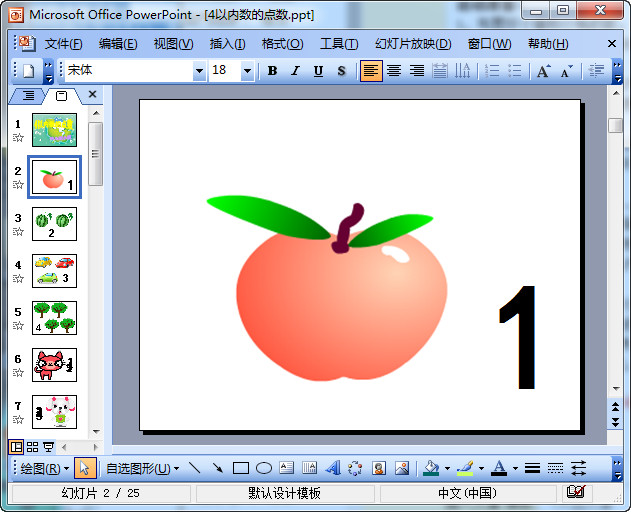This screenshot has height=512, width=631.
Task: Apply bulleted list formatting
Action: pyautogui.click(x=515, y=71)
